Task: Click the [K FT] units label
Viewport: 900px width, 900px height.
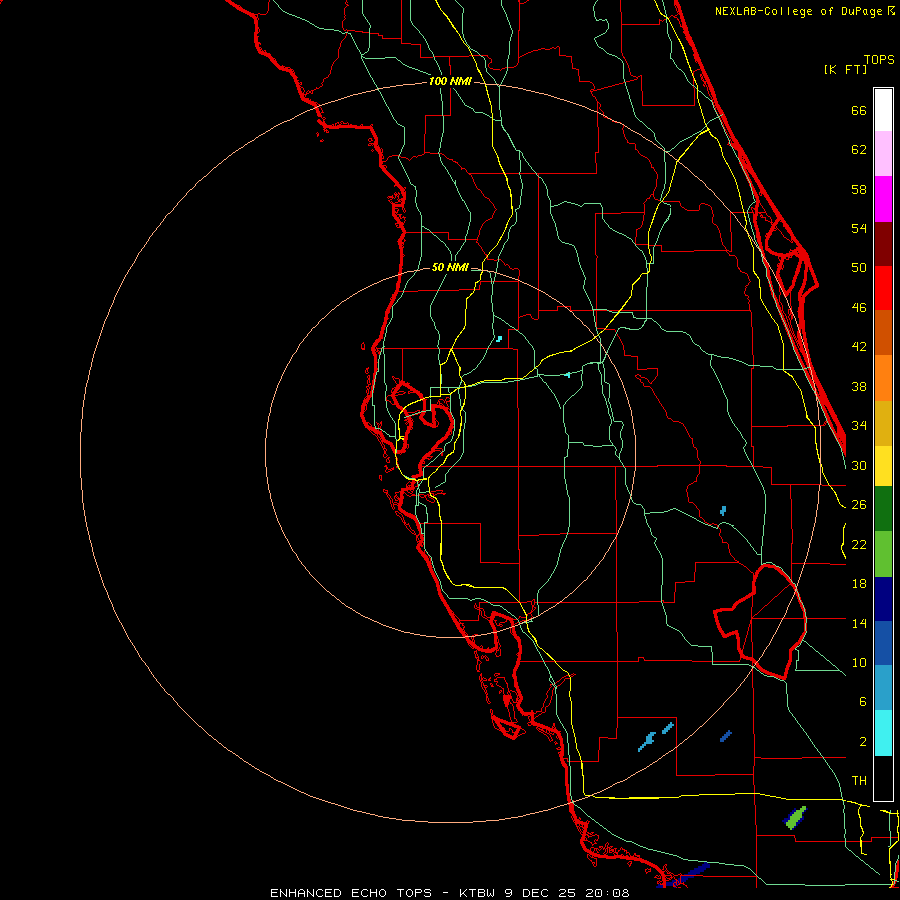Action: tap(845, 69)
